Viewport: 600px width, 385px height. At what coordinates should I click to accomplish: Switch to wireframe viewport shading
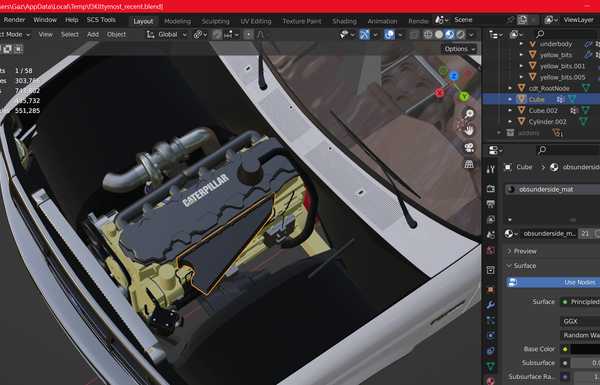pos(428,35)
